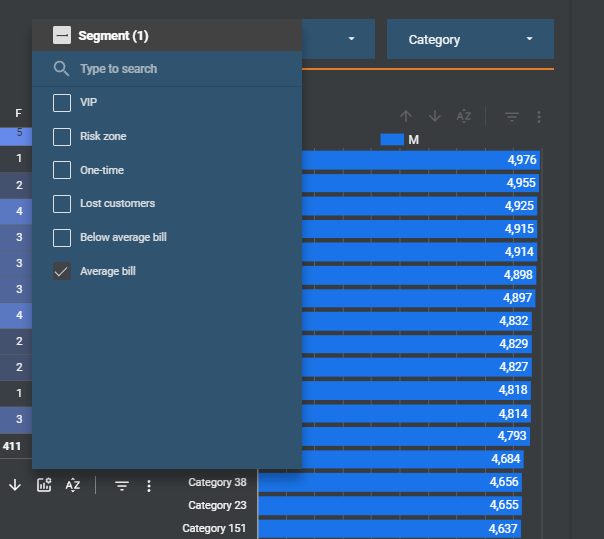Click the chart drill-up arrow icon
604x539 pixels.
tap(406, 116)
